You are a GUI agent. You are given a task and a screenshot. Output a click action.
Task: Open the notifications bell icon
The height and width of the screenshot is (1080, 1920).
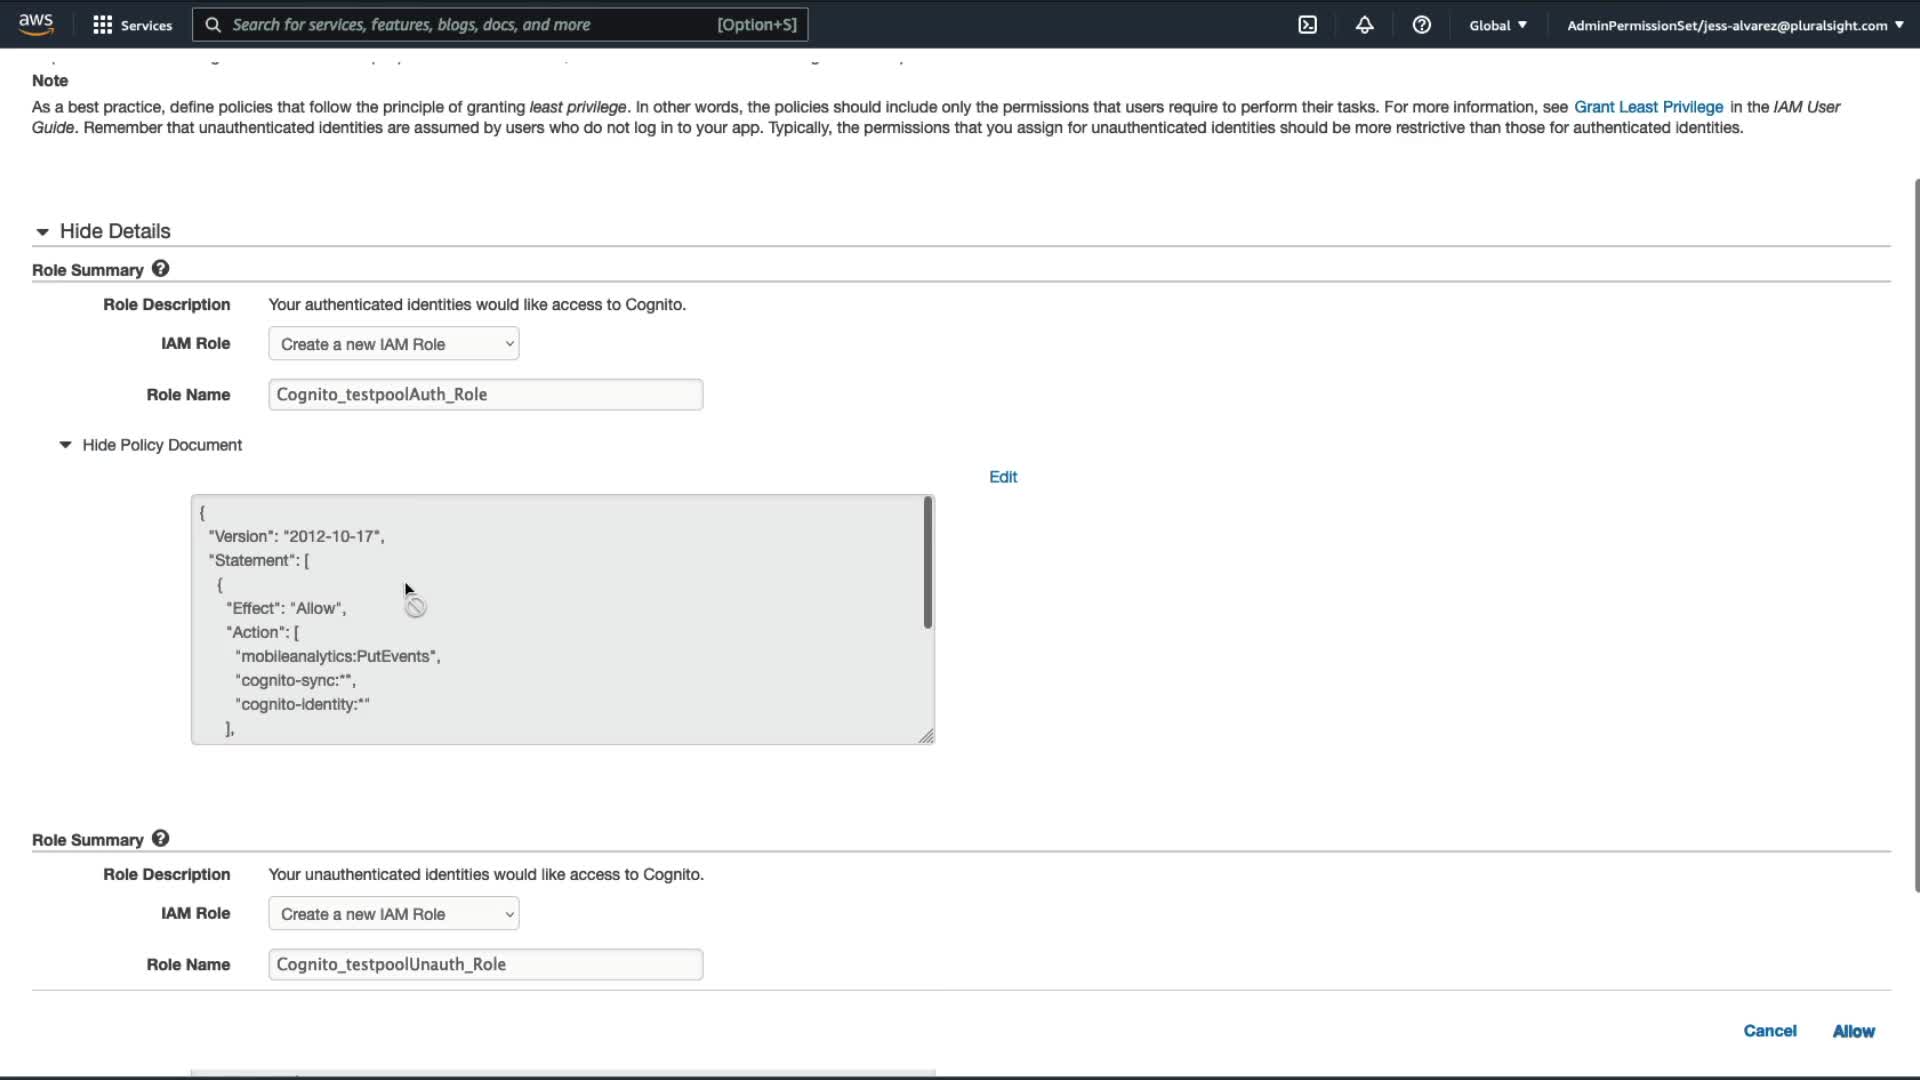(1364, 25)
